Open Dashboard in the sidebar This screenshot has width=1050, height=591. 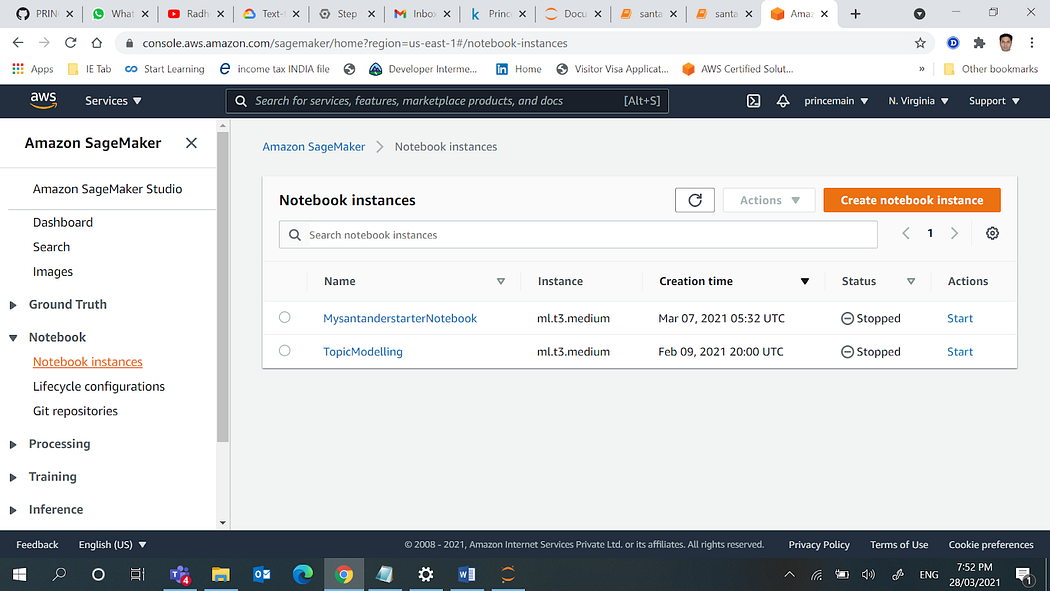pos(63,222)
